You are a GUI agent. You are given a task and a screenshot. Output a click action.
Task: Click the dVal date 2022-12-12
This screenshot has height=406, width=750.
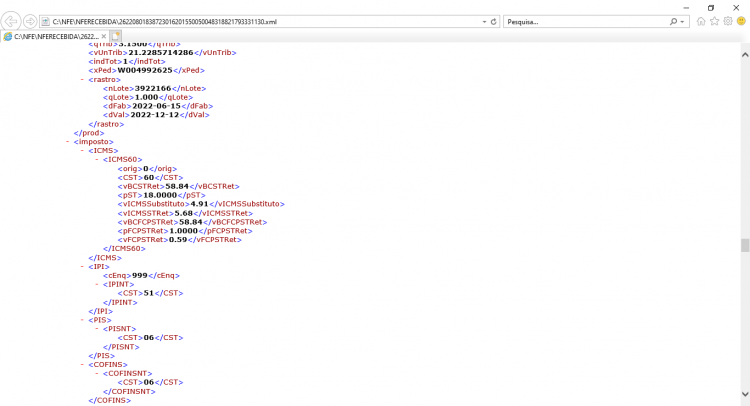tap(154, 115)
